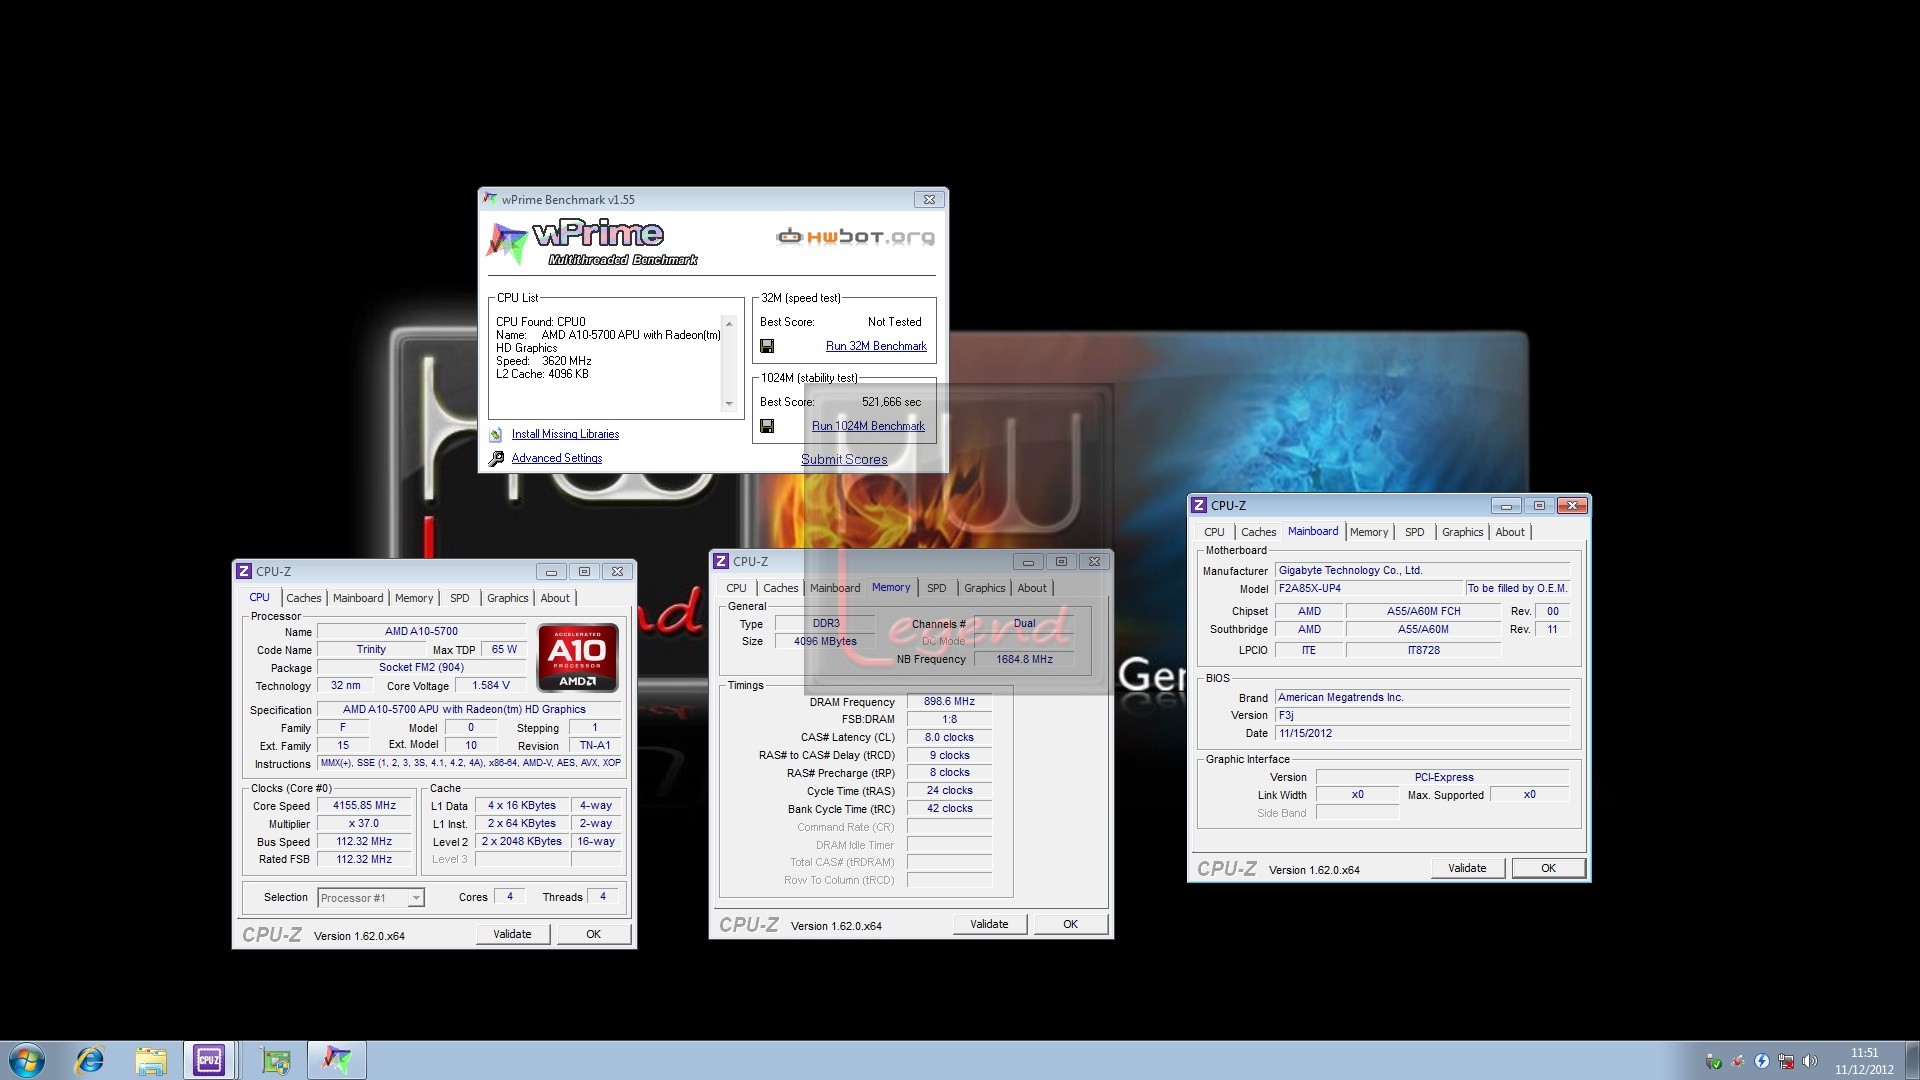Image resolution: width=1920 pixels, height=1080 pixels.
Task: Switch to CPU-Z taskbar button
Action: (x=210, y=1060)
